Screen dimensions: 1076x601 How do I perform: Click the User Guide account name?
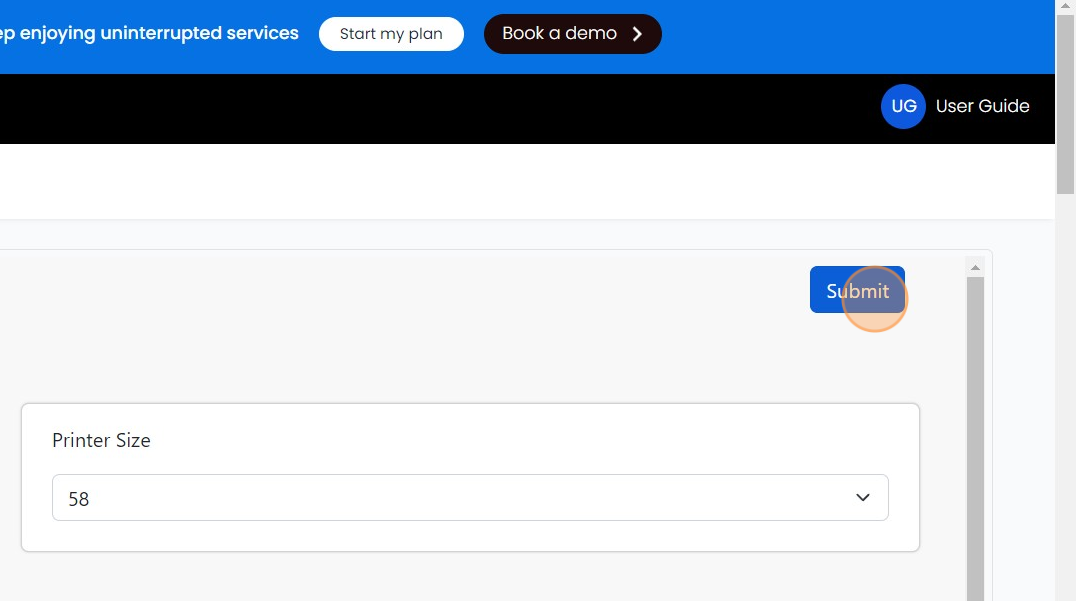tap(982, 106)
